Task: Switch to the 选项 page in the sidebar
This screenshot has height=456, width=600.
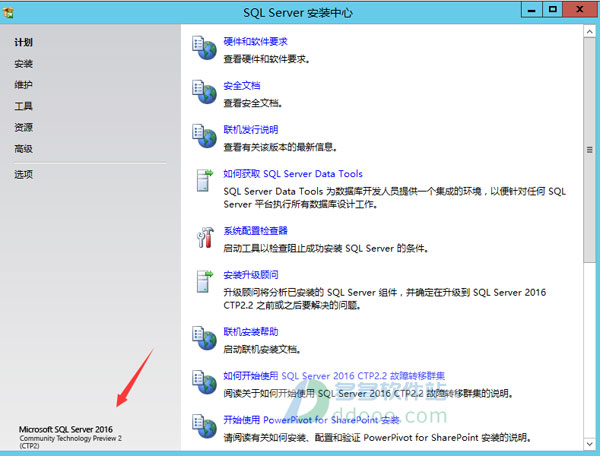Action: (x=23, y=174)
